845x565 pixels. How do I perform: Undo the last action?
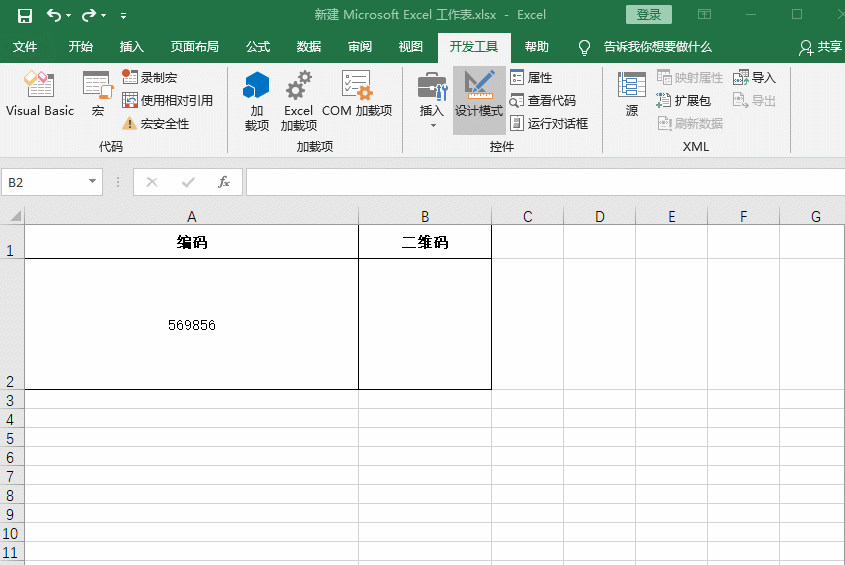point(54,15)
